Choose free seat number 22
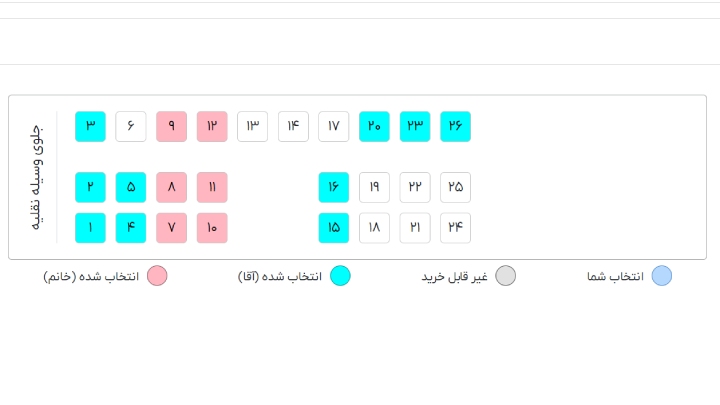This screenshot has width=720, height=405. click(x=415, y=187)
